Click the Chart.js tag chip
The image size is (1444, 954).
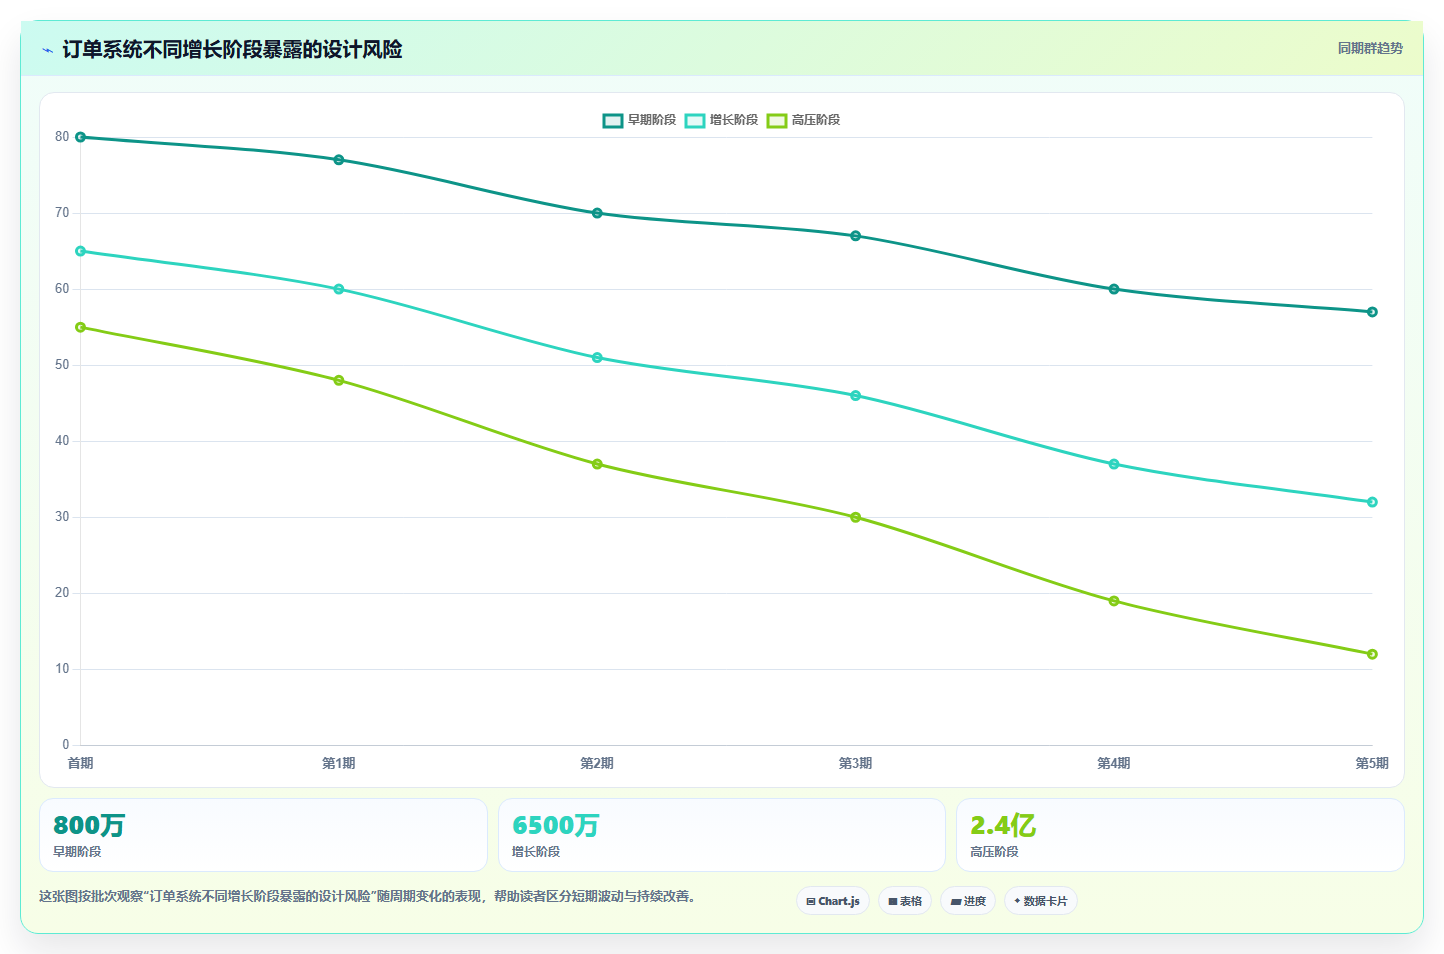(833, 901)
